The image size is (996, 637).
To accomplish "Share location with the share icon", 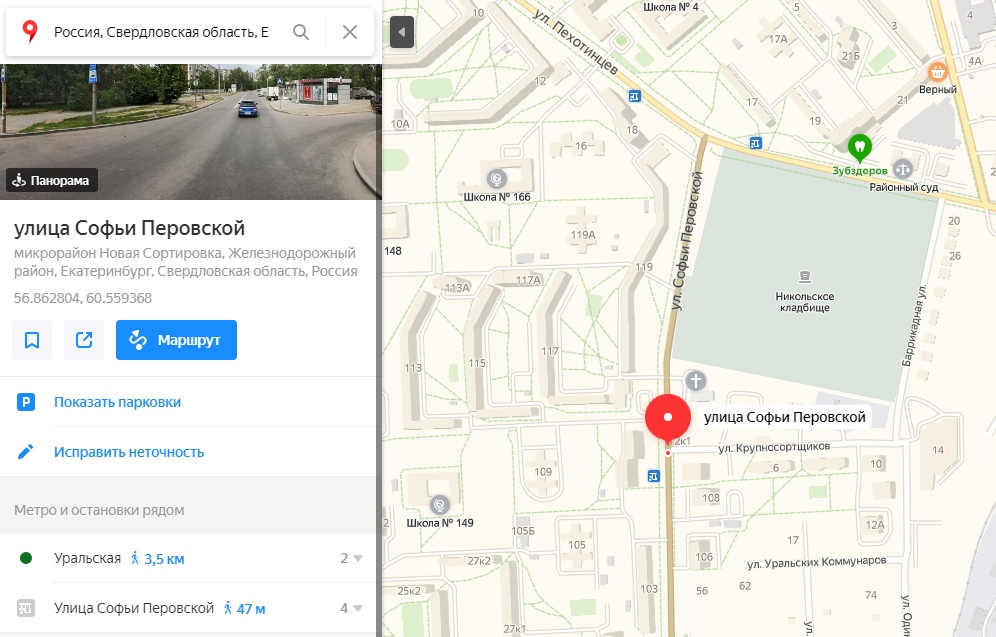I will (84, 340).
